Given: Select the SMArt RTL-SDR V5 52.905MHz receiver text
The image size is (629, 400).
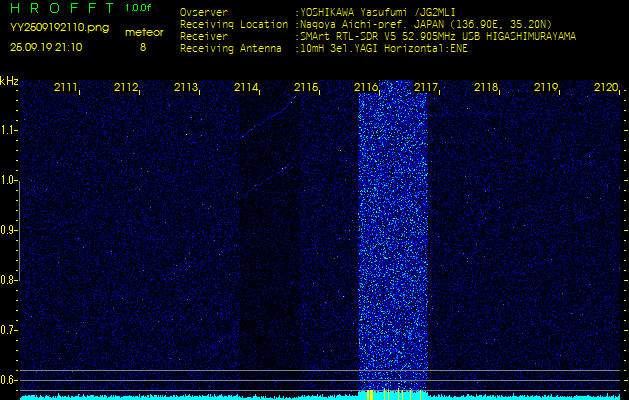Looking at the screenshot, I should click(438, 37).
